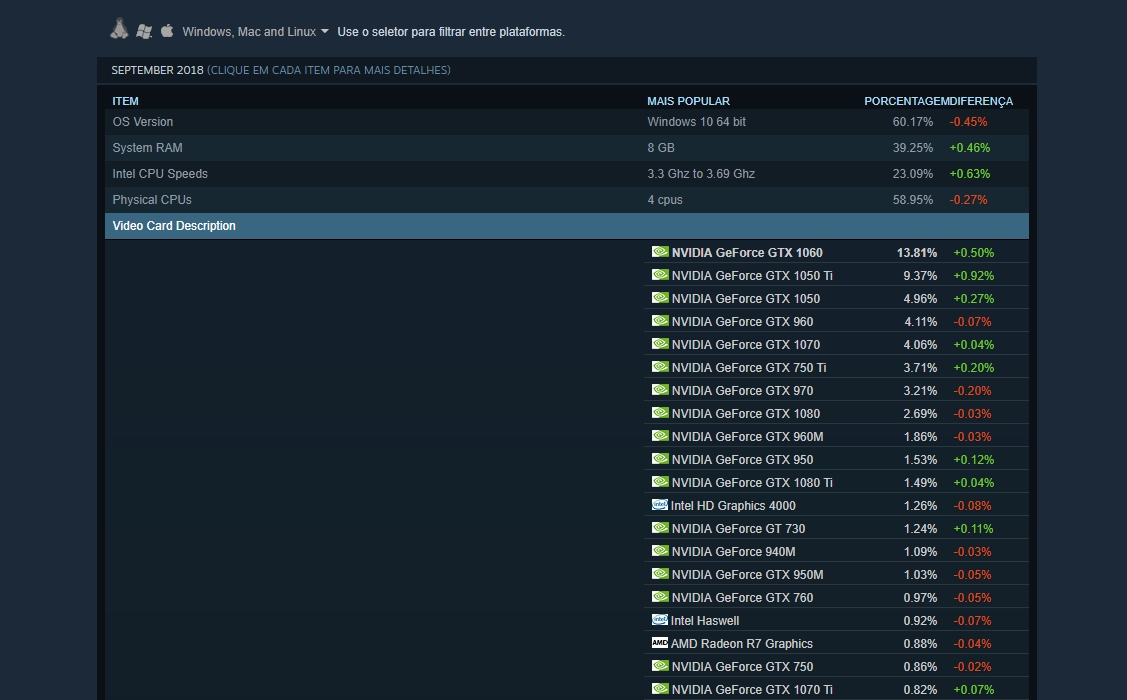This screenshot has height=700, width=1127.
Task: Expand the Intel CPU Speeds row
Action: click(x=566, y=174)
